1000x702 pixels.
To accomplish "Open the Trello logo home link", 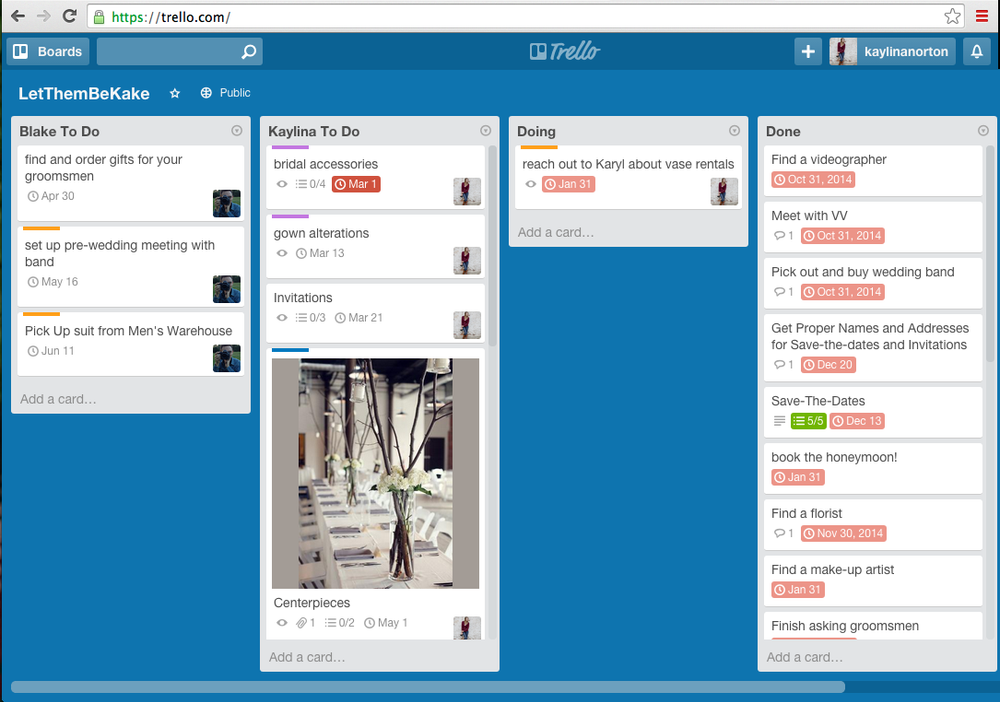I will pyautogui.click(x=565, y=51).
